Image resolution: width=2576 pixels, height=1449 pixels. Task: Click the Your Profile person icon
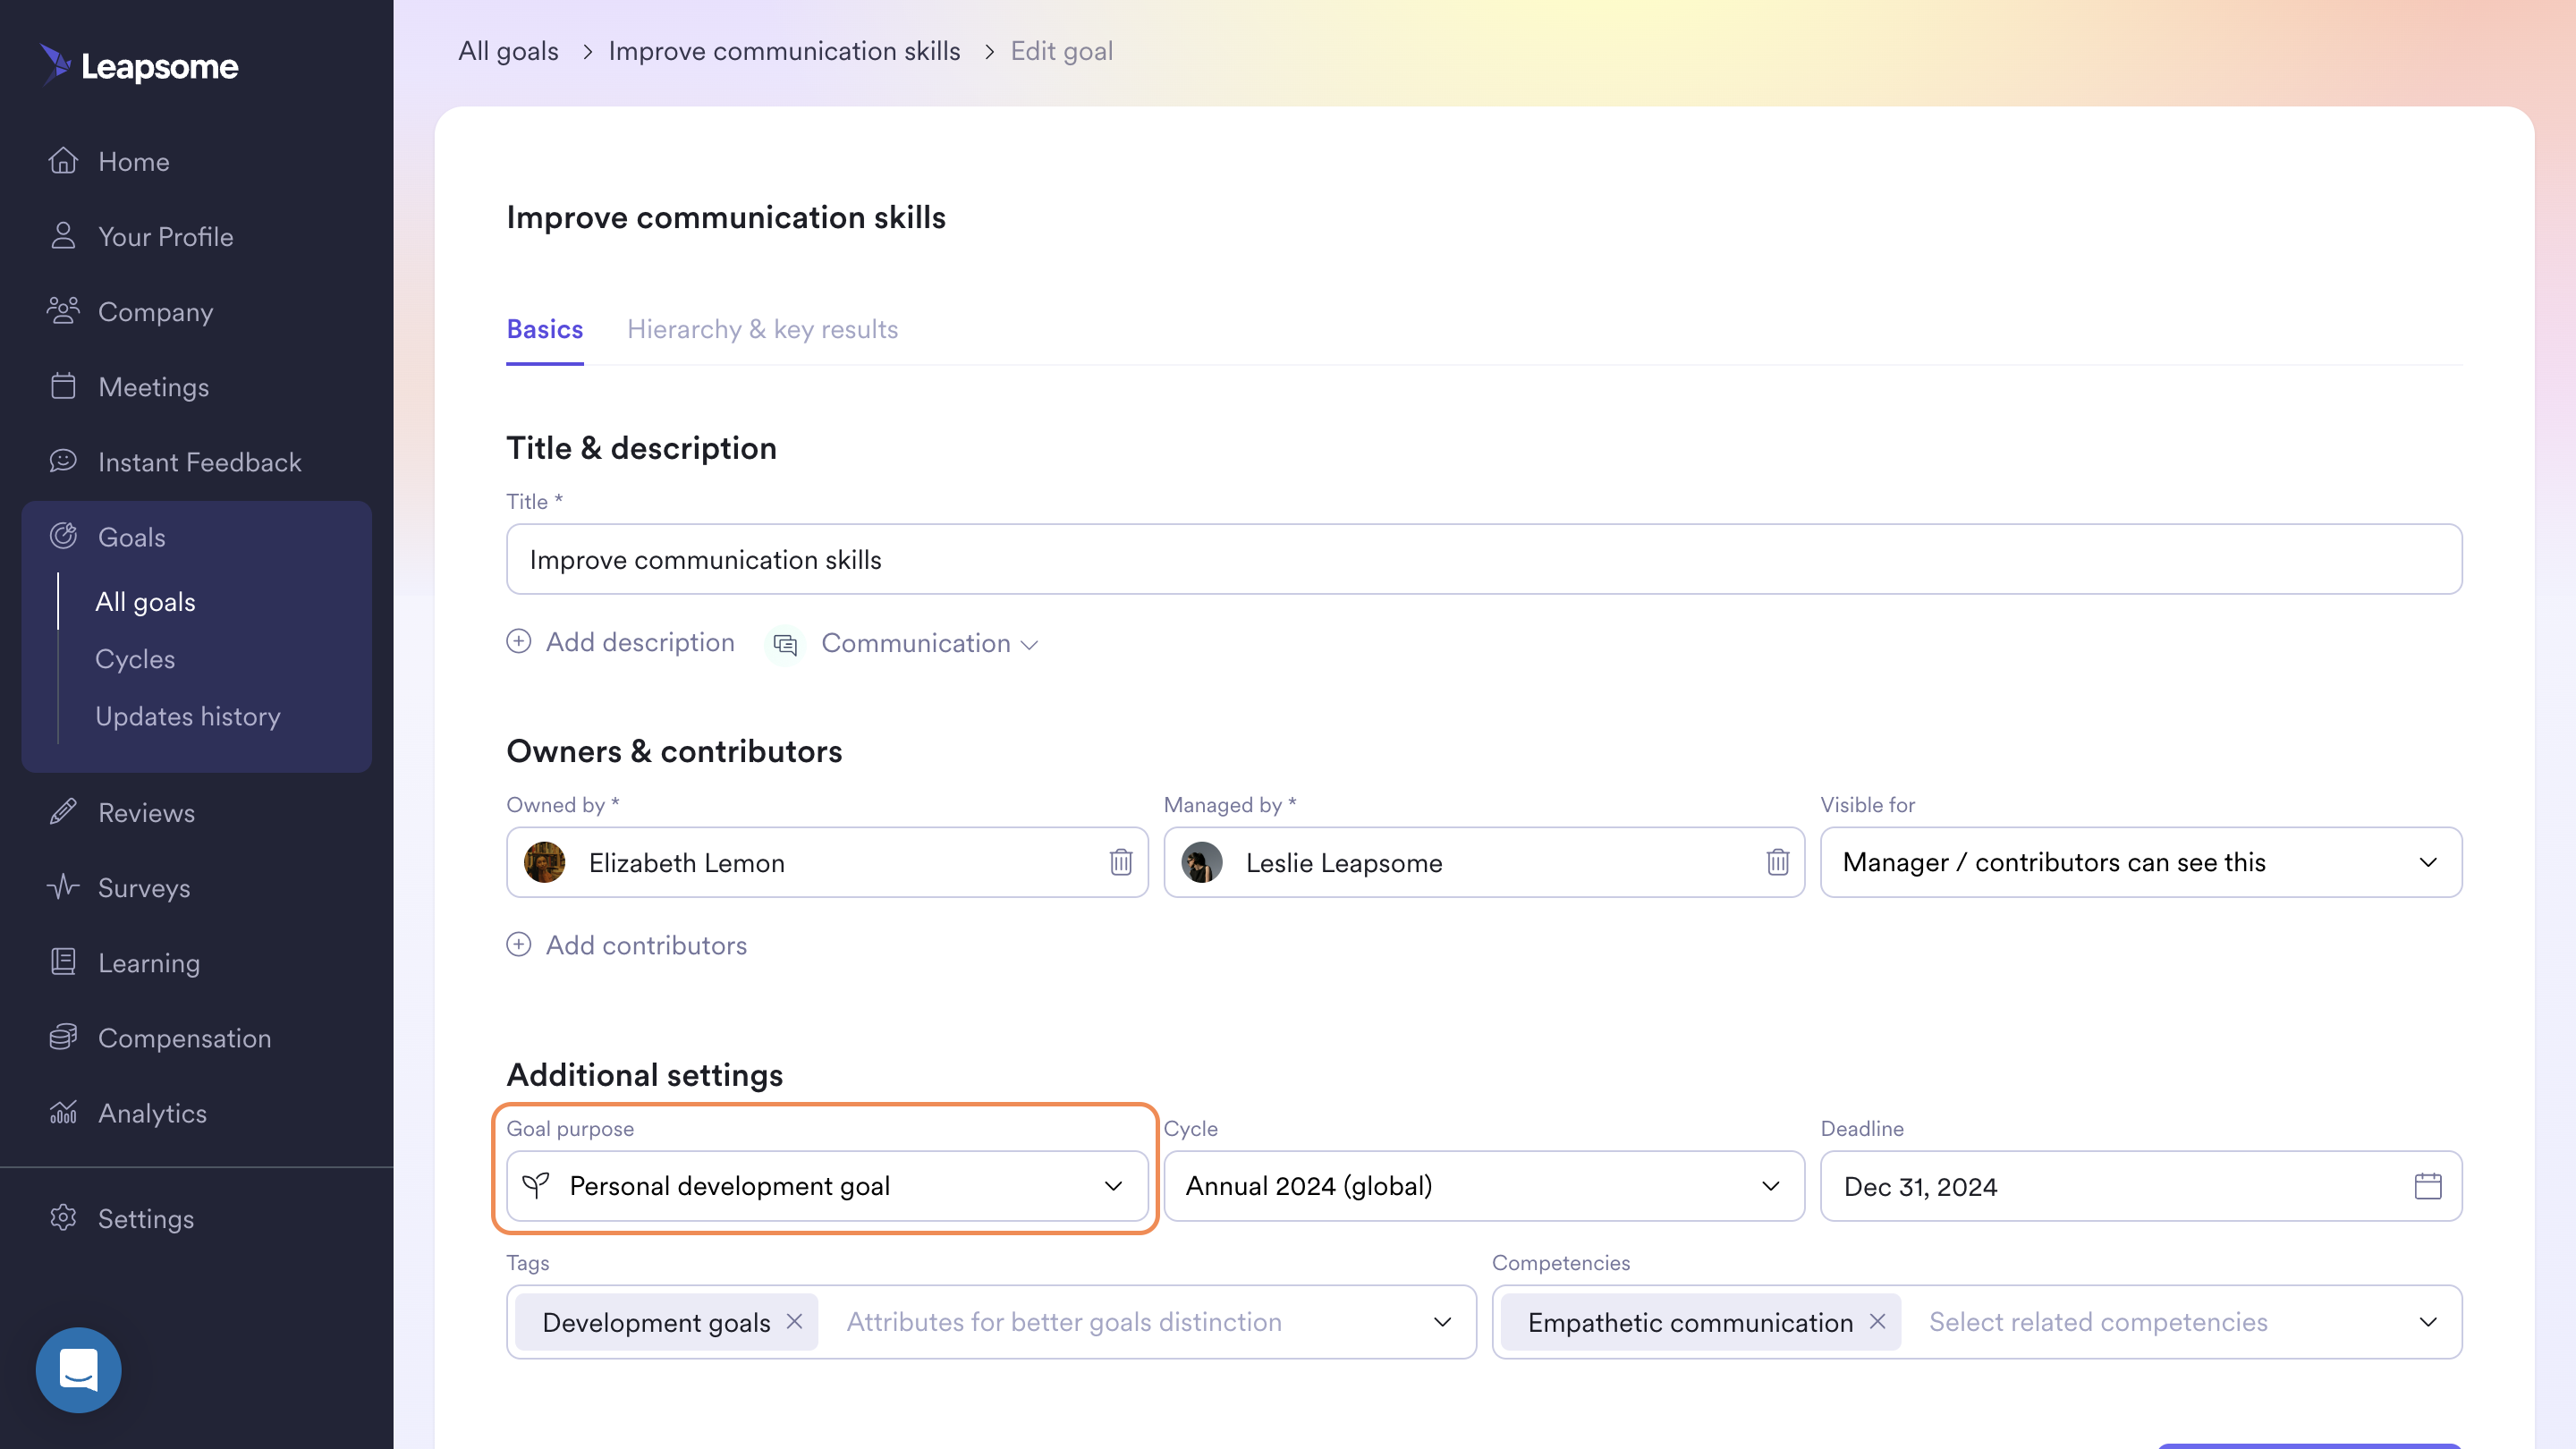pos(63,235)
